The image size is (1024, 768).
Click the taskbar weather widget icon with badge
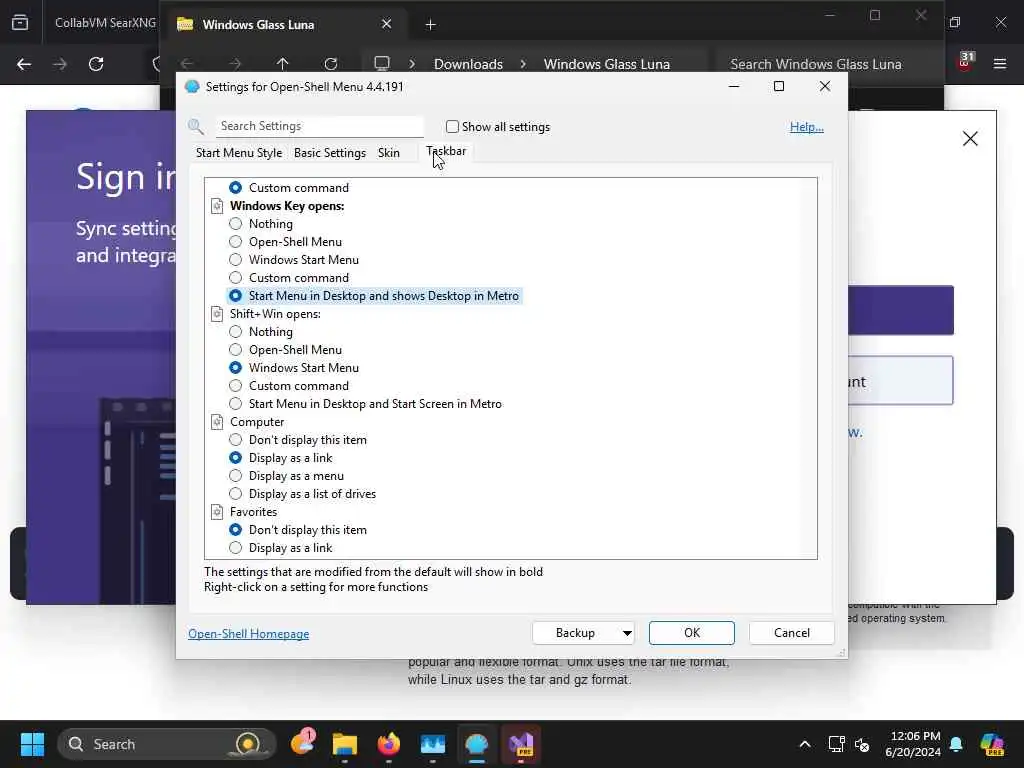tap(303, 743)
